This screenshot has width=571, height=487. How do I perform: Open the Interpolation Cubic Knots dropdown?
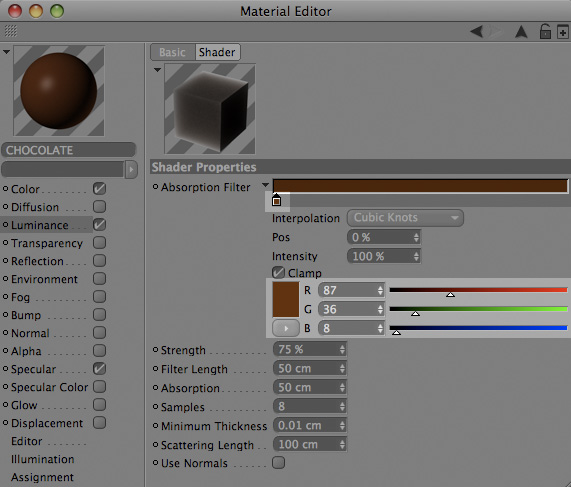click(405, 218)
